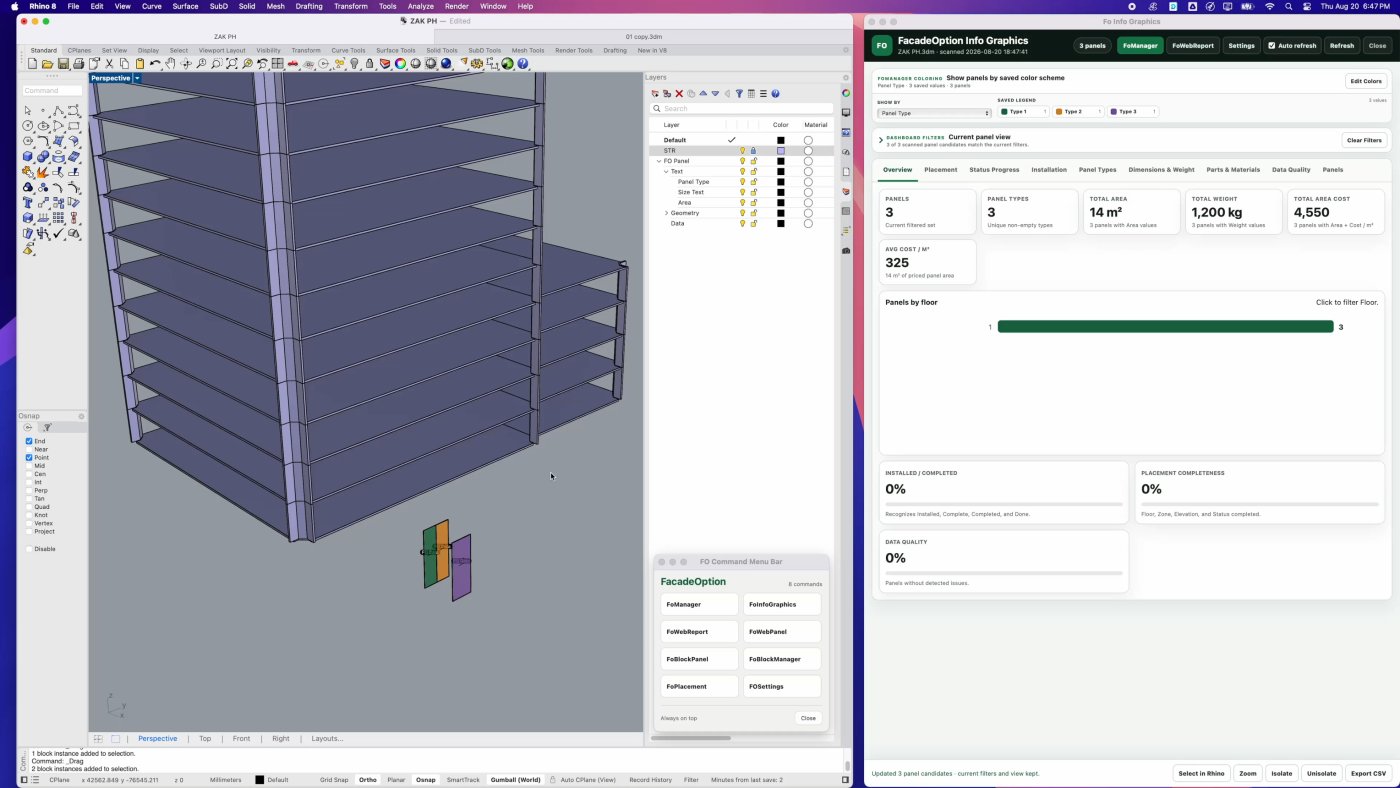1400x788 pixels.
Task: Enable the Mid osnap checkbox
Action: click(29, 466)
